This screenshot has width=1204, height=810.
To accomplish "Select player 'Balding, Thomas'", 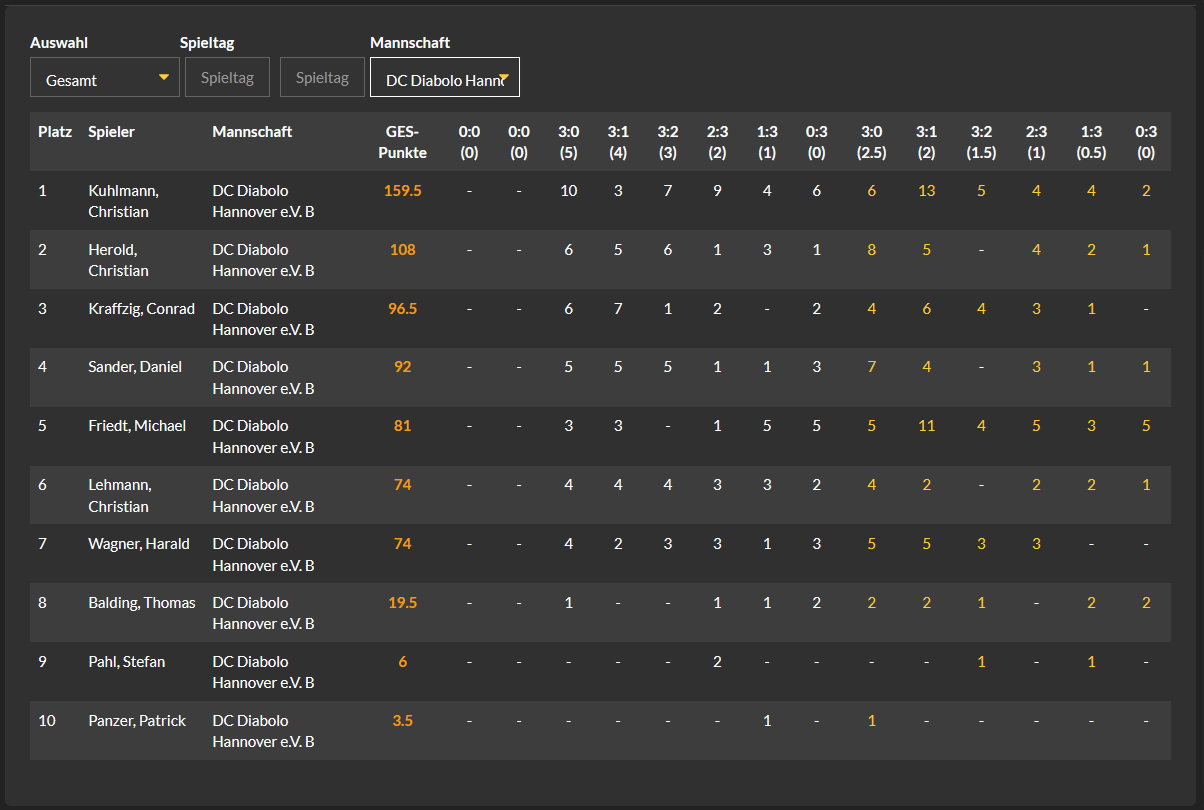I will click(142, 603).
